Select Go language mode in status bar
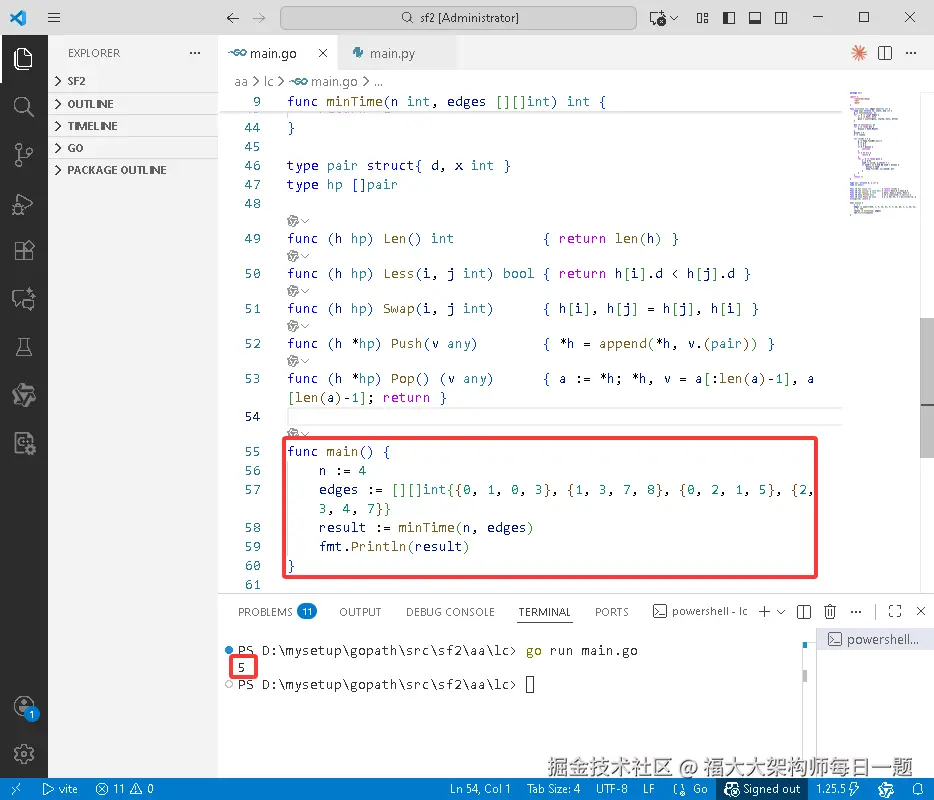 [x=700, y=789]
